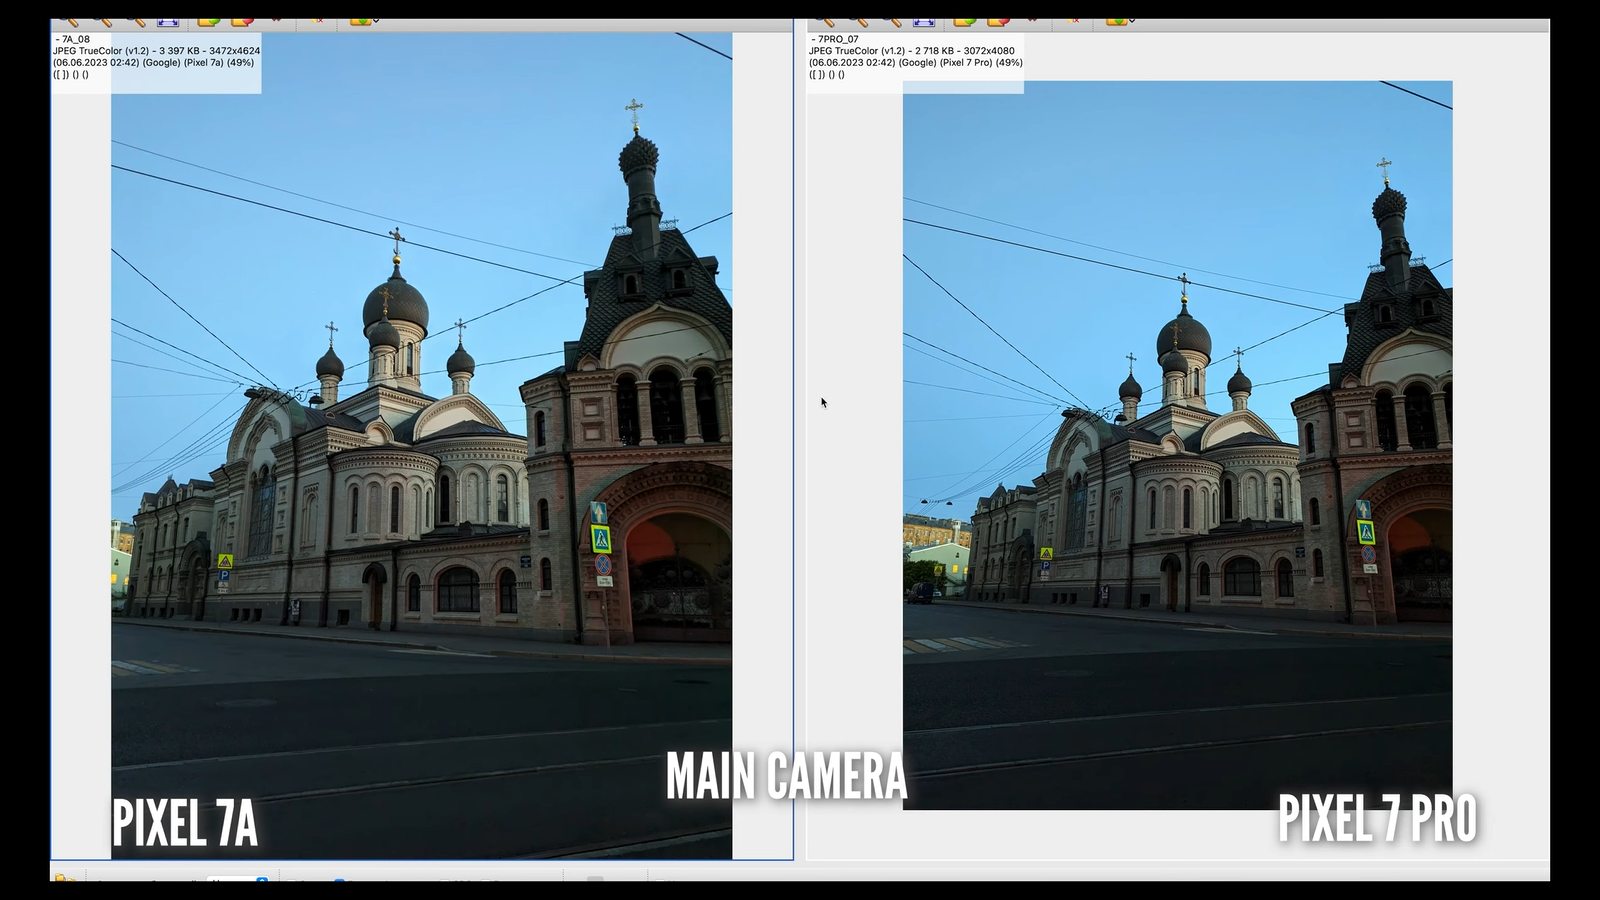Click the red-arrow folder icon in right pane
Image resolution: width=1600 pixels, height=900 pixels.
pos(998,21)
